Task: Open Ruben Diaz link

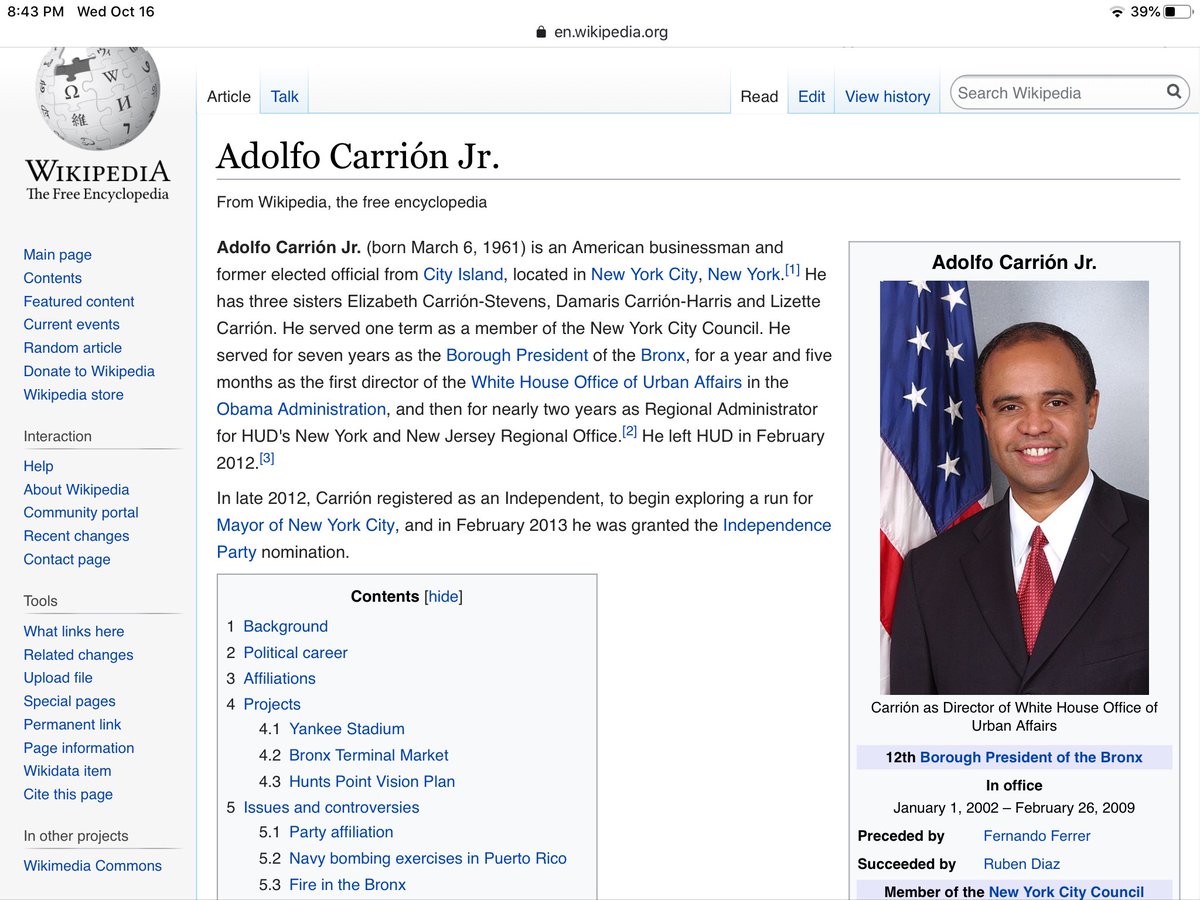Action: (1021, 864)
